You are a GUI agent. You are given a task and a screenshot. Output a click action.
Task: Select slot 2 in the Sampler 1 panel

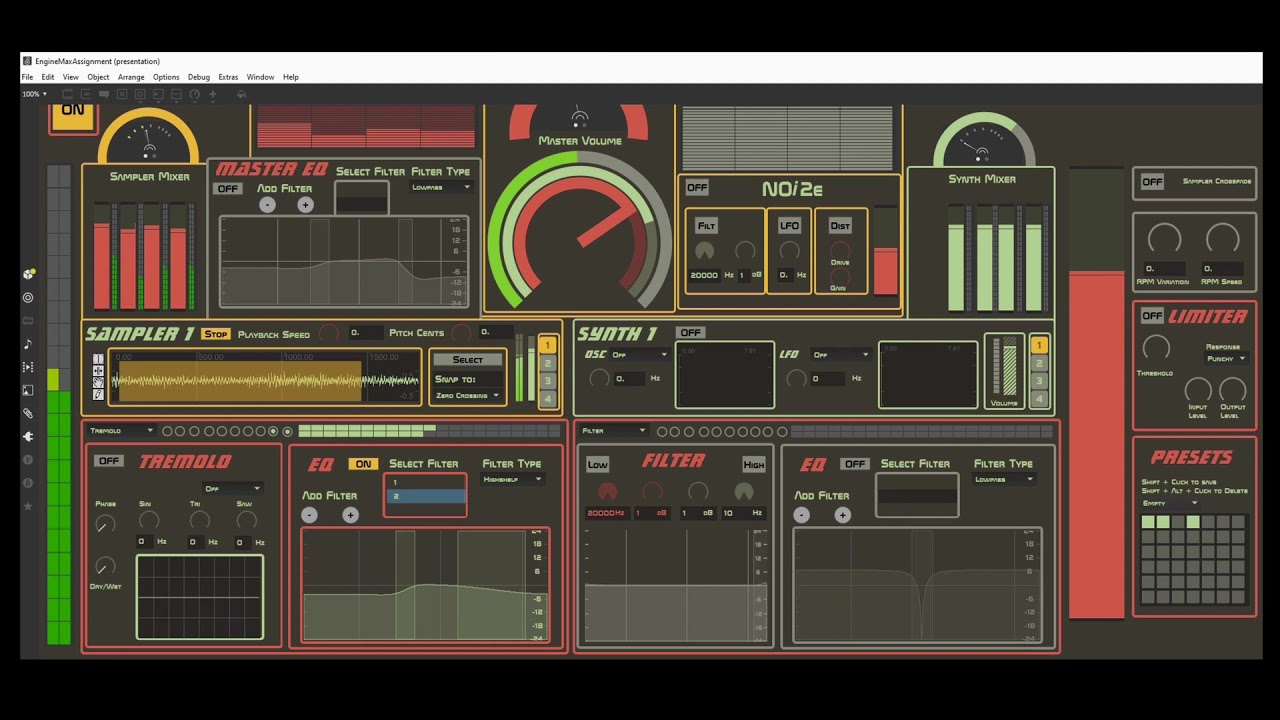click(x=547, y=363)
